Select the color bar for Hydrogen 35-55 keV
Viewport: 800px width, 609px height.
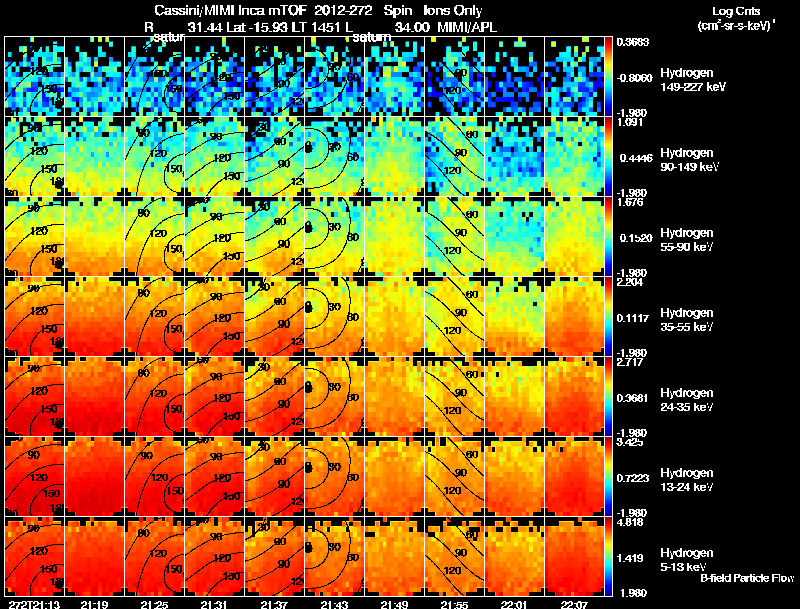(x=609, y=317)
